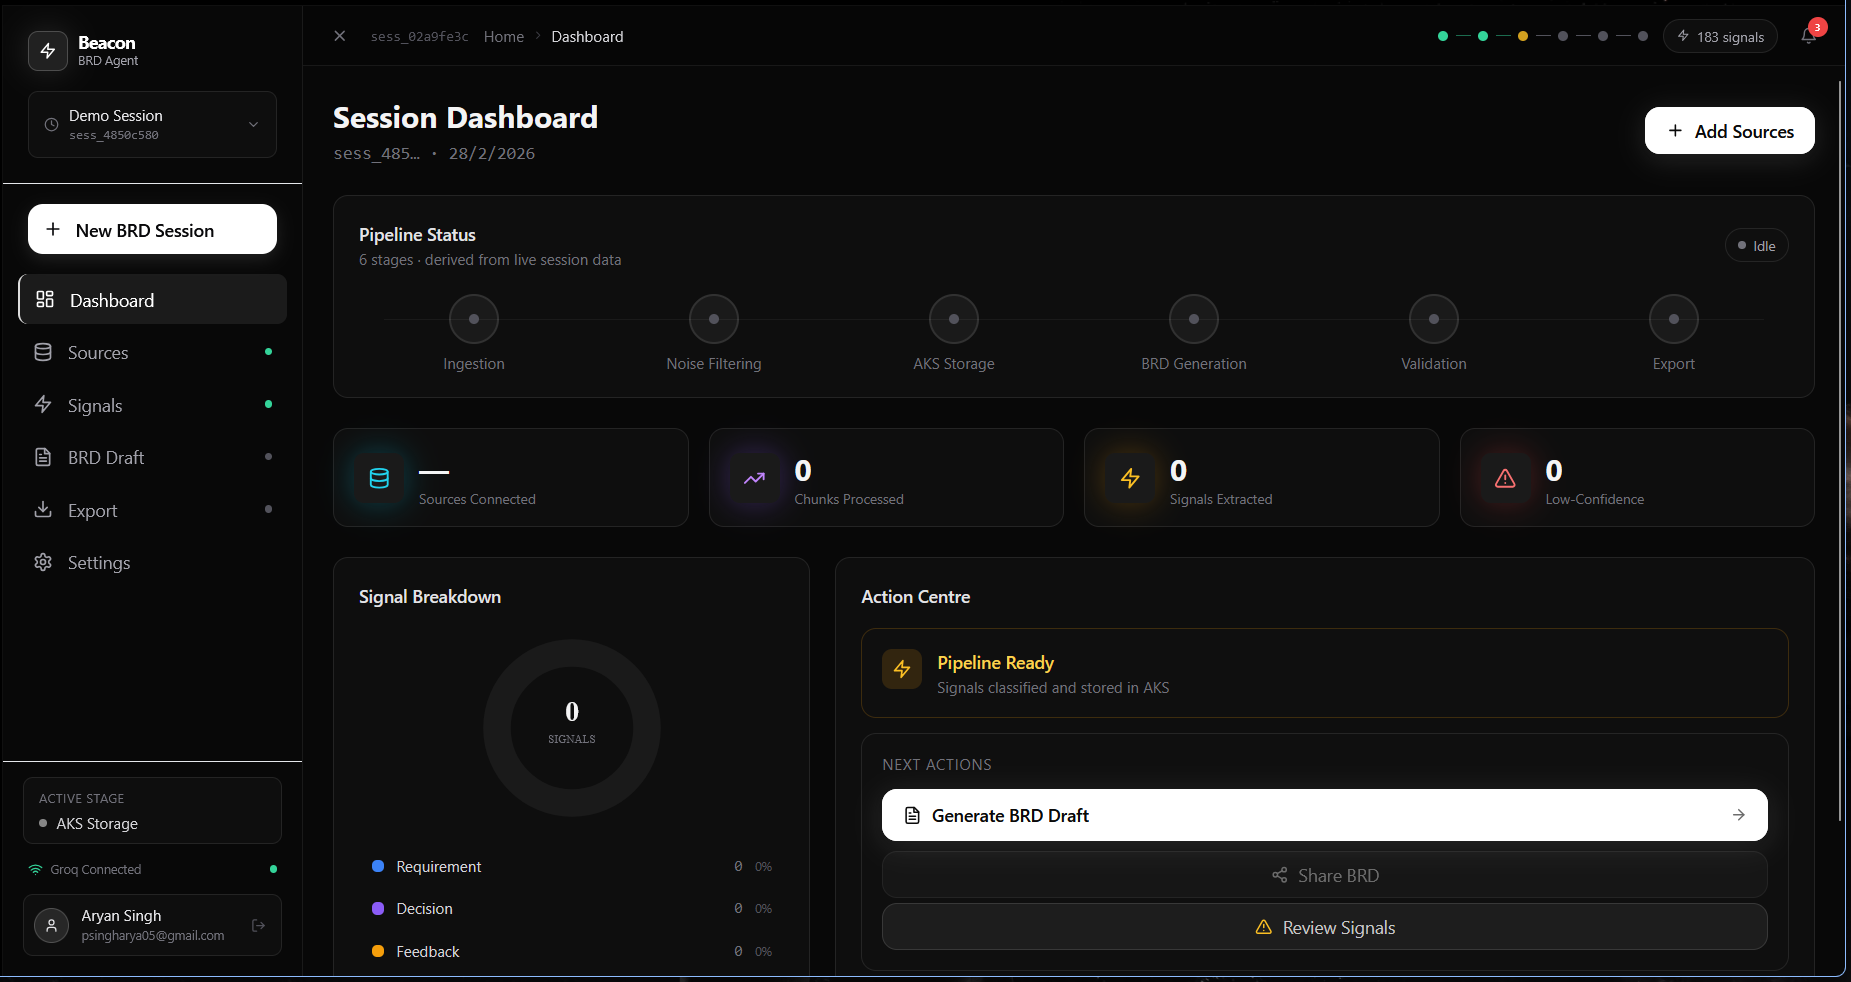This screenshot has width=1851, height=982.
Task: Open Settings from sidebar
Action: (99, 563)
